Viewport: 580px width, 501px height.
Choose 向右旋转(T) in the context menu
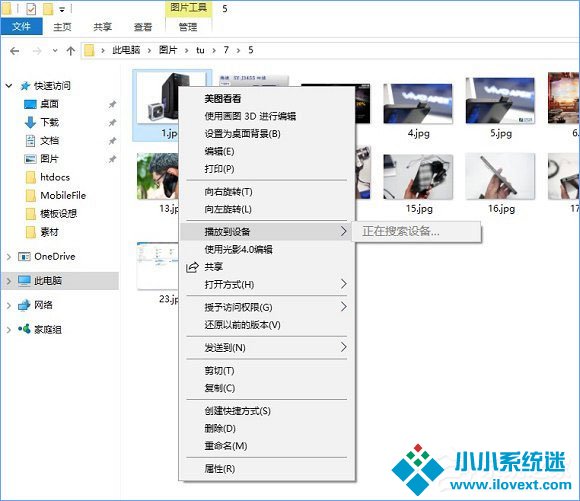(266, 192)
